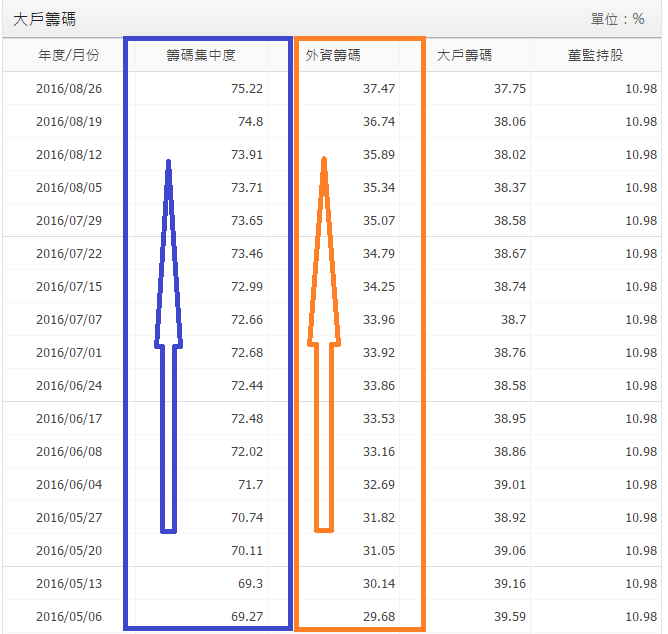Click foreign chip value 35.89
Screen dimensions: 668x634
click(x=379, y=155)
